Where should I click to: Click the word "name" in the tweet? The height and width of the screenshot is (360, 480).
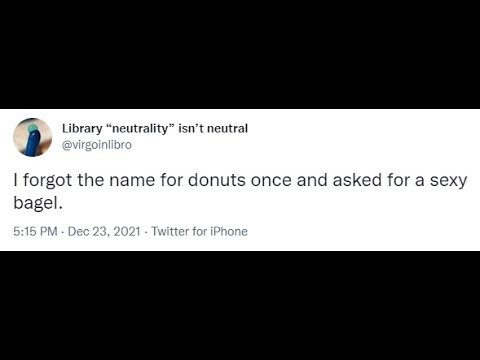click(132, 180)
